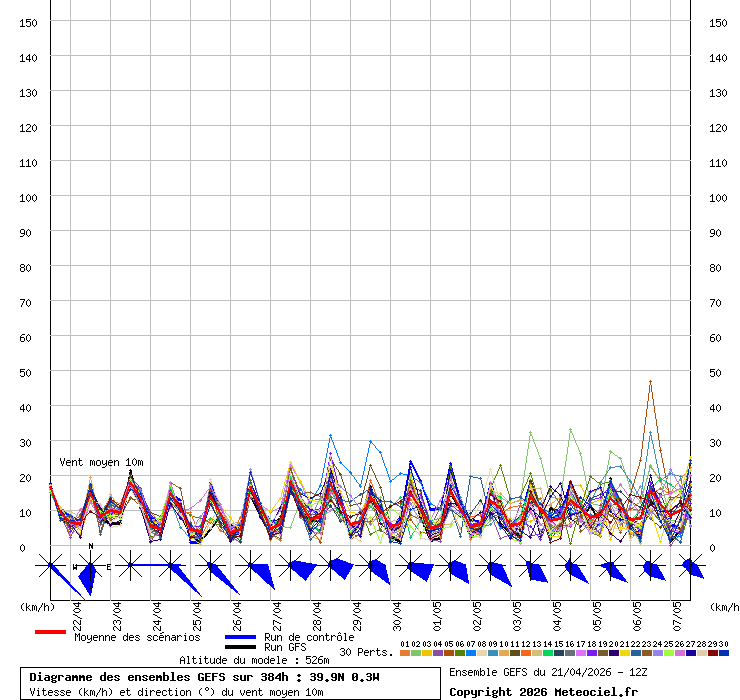Click the wind rose icon for 22/04
The width and height of the screenshot is (740, 700).
pyautogui.click(x=90, y=567)
